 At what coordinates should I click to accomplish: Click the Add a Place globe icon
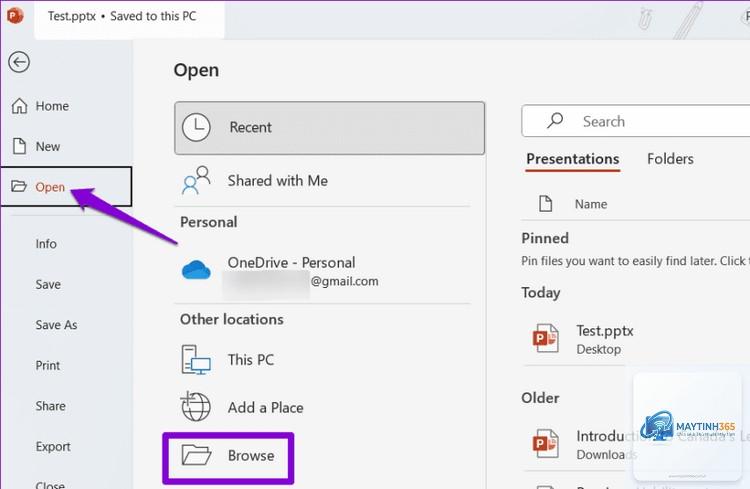pos(196,406)
